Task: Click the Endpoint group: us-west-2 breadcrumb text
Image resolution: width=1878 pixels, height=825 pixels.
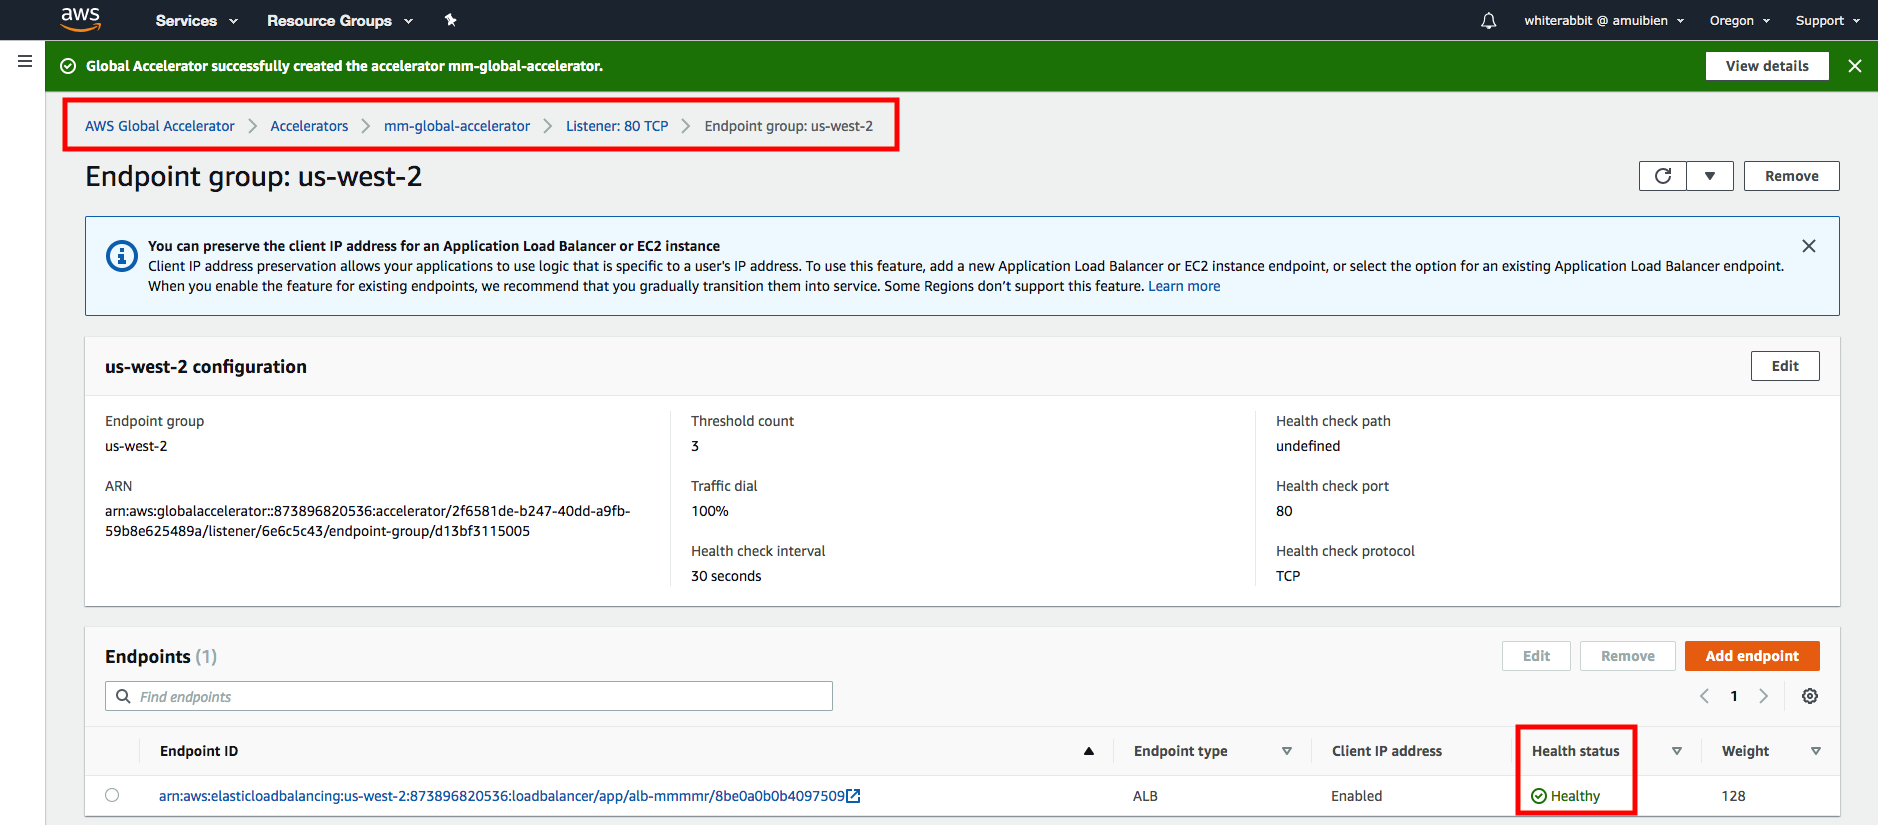Action: (x=788, y=126)
